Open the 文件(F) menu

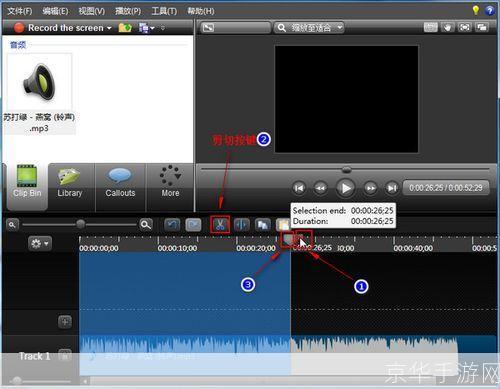tap(19, 11)
